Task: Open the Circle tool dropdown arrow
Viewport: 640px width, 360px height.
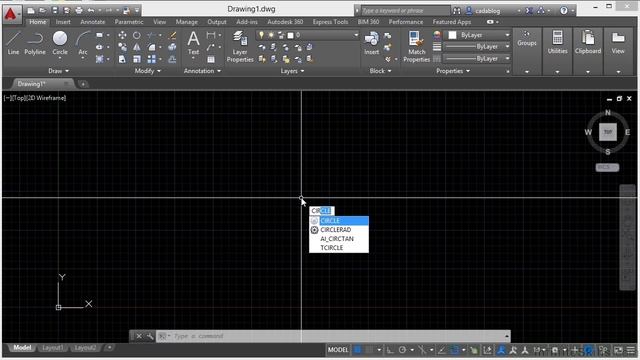Action: (60, 59)
